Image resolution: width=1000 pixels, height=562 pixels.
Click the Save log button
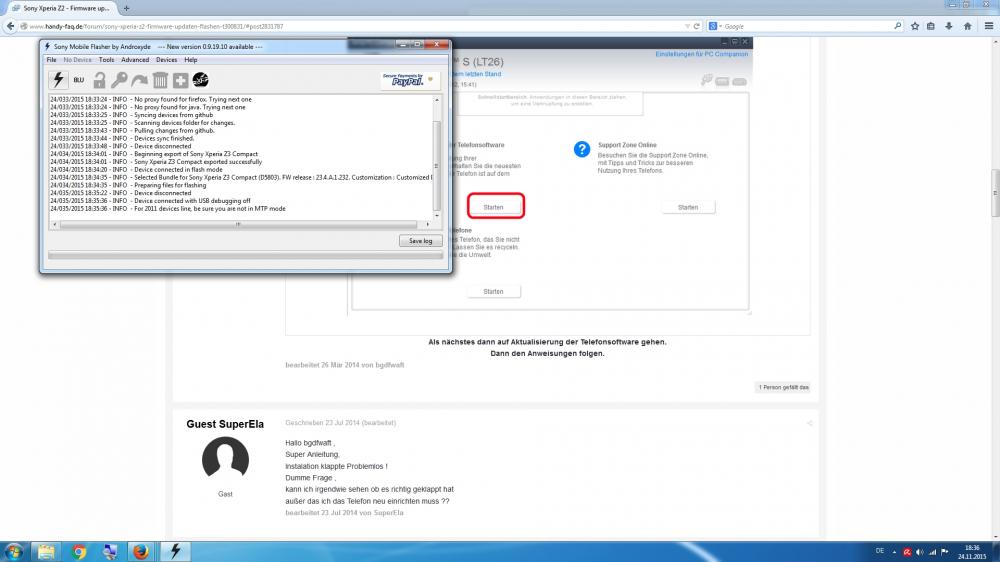(x=420, y=241)
